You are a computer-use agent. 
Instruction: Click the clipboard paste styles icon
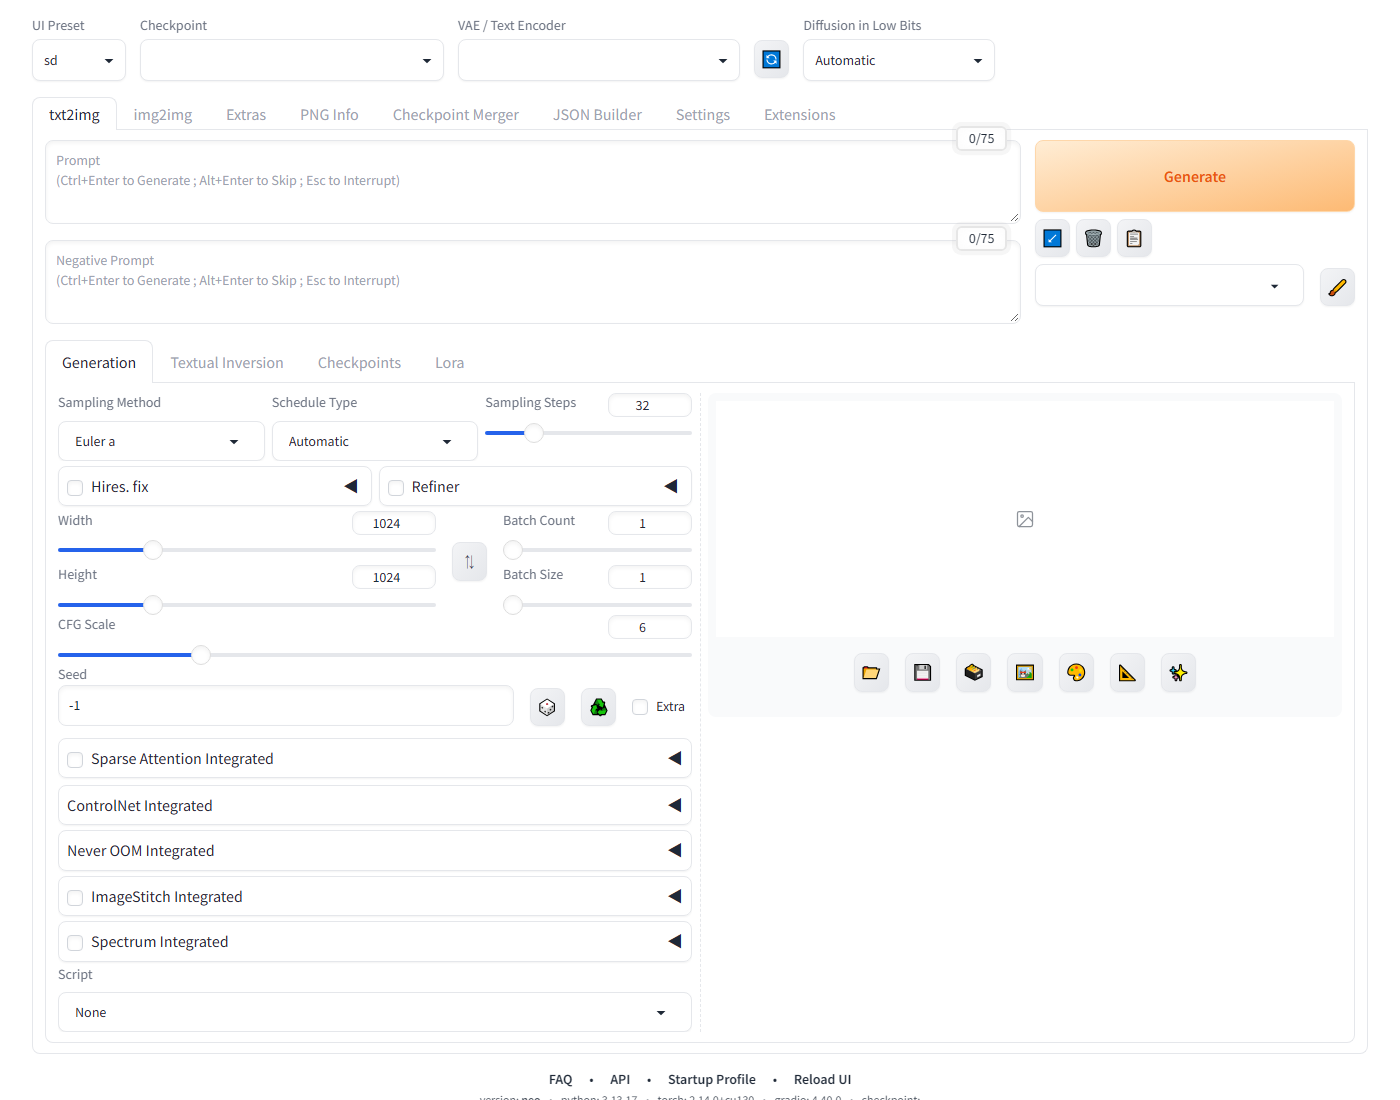click(1134, 238)
